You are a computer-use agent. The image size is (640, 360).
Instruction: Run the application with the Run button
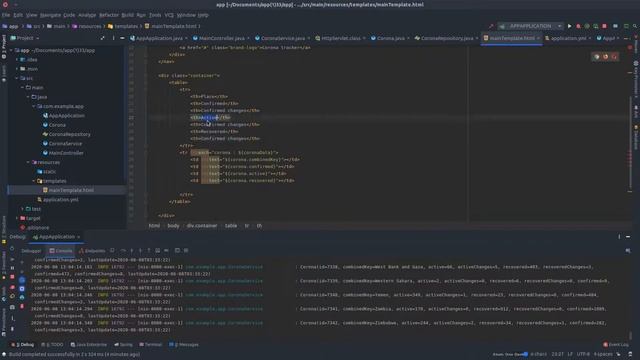[x=569, y=26]
